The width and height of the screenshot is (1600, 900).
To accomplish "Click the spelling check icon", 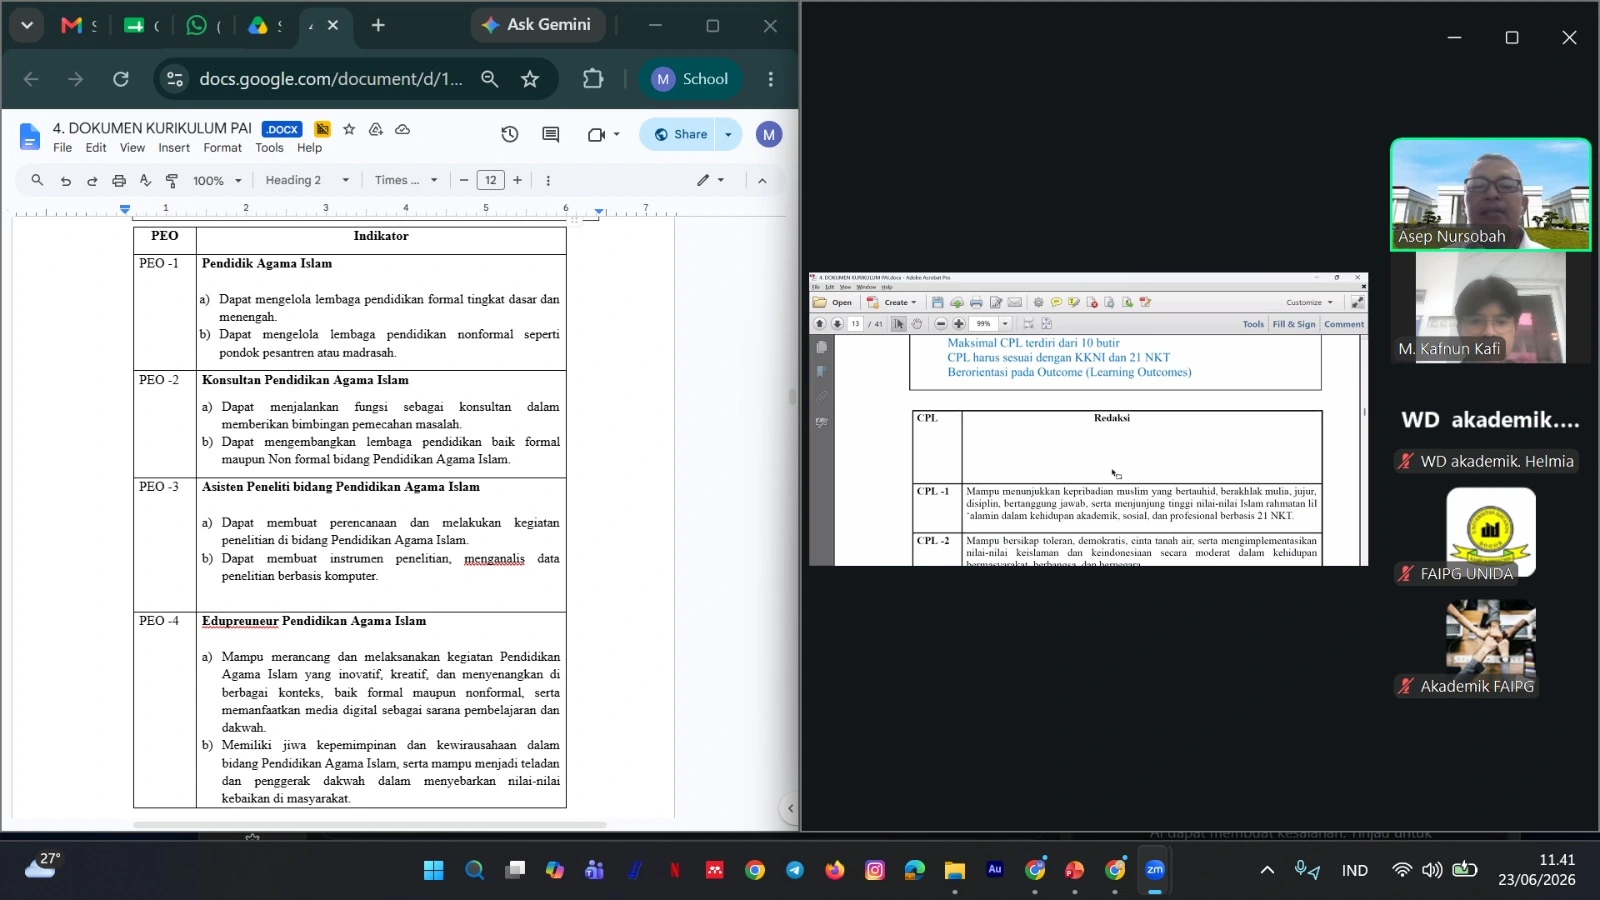I will click(x=145, y=180).
